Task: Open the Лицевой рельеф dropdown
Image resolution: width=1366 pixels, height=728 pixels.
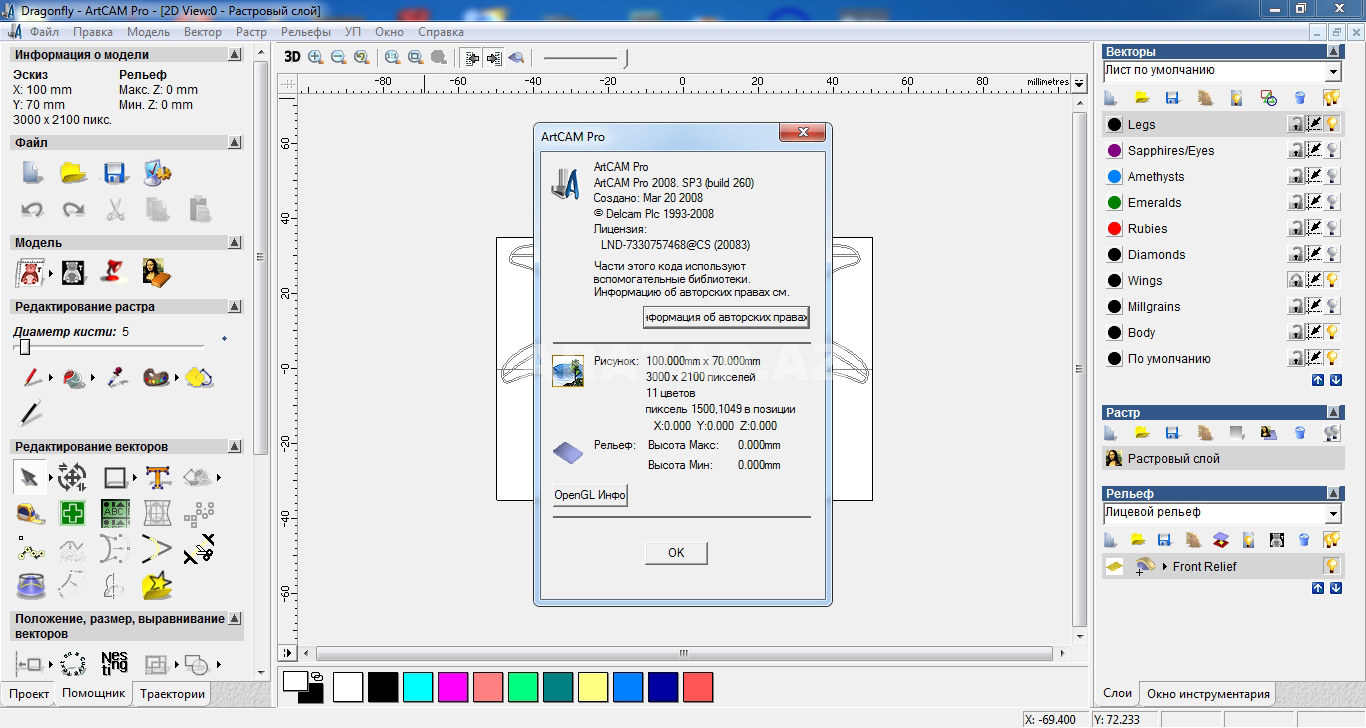Action: 1333,514
